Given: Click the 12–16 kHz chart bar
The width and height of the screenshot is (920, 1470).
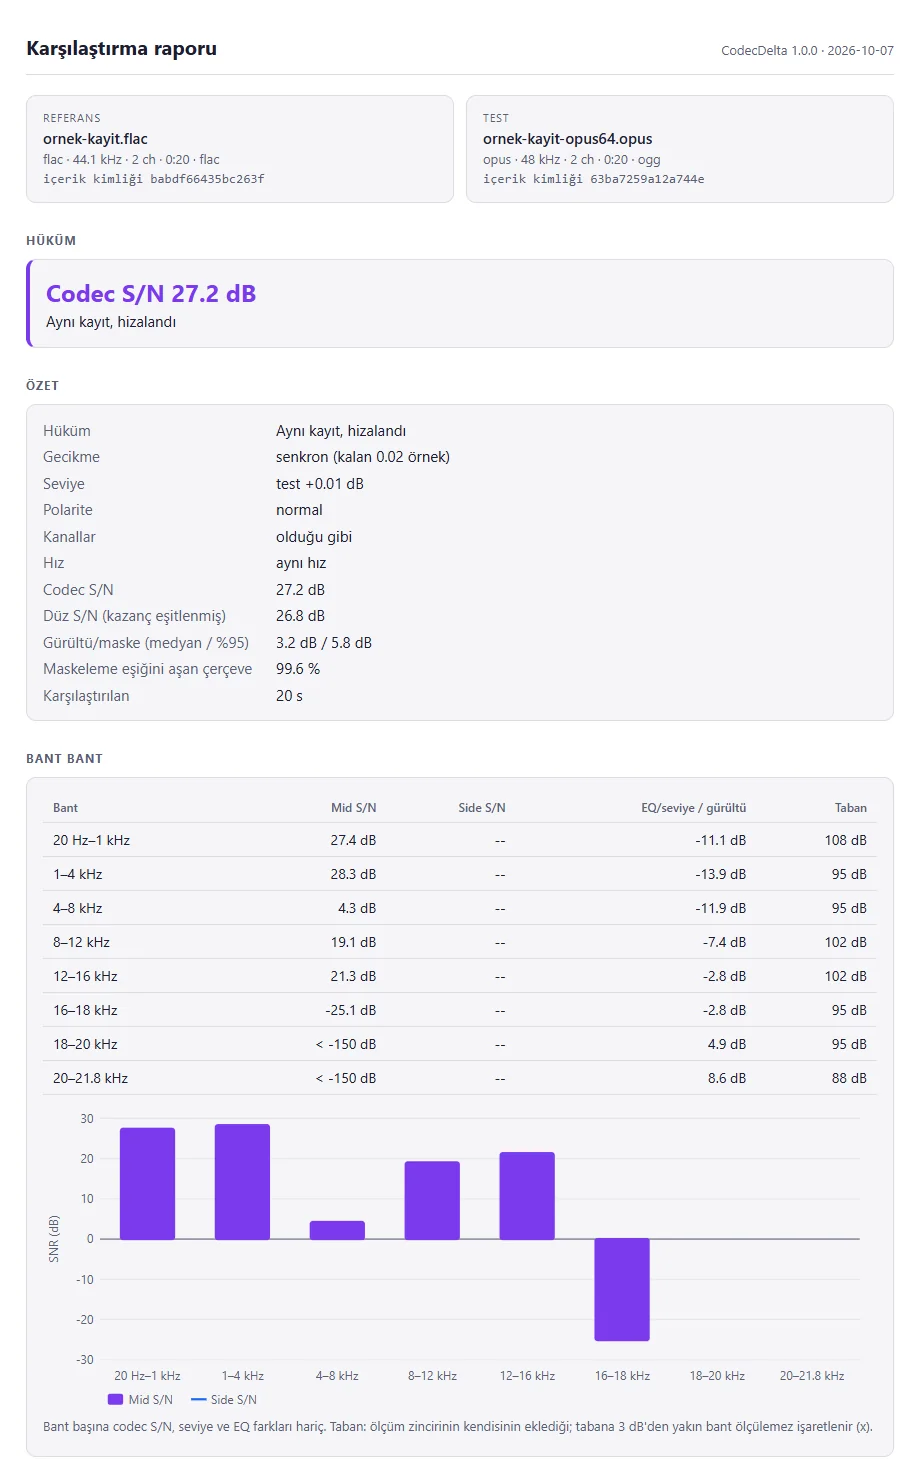Looking at the screenshot, I should click(x=527, y=1196).
